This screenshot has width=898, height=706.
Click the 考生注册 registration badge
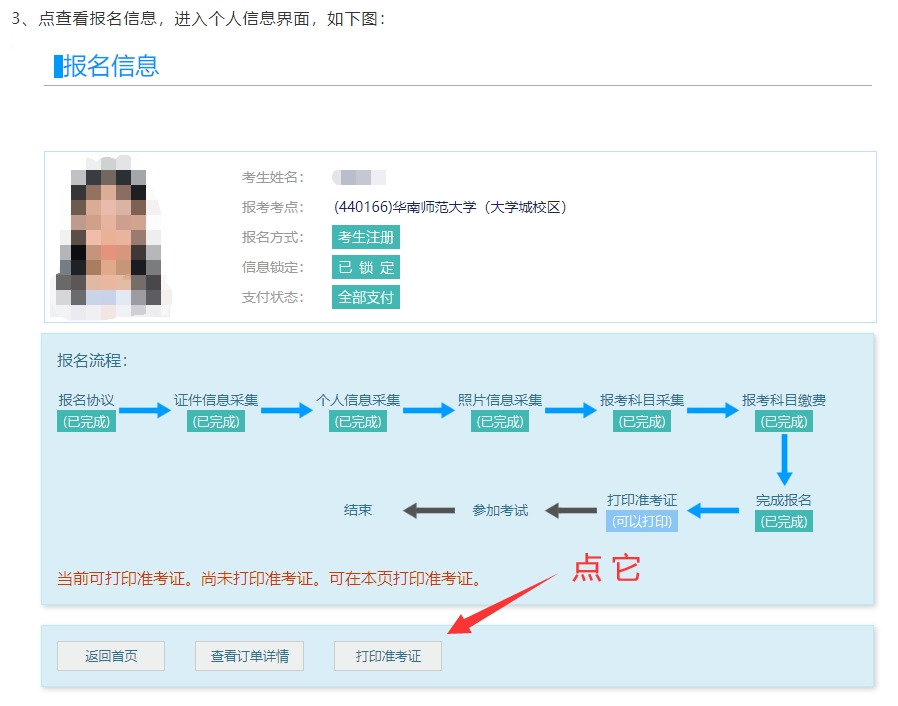point(366,237)
